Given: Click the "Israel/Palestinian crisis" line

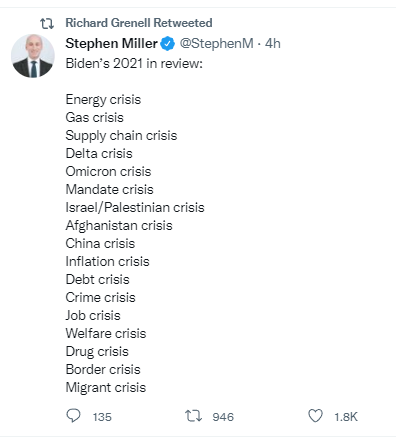Looking at the screenshot, I should pos(135,207).
